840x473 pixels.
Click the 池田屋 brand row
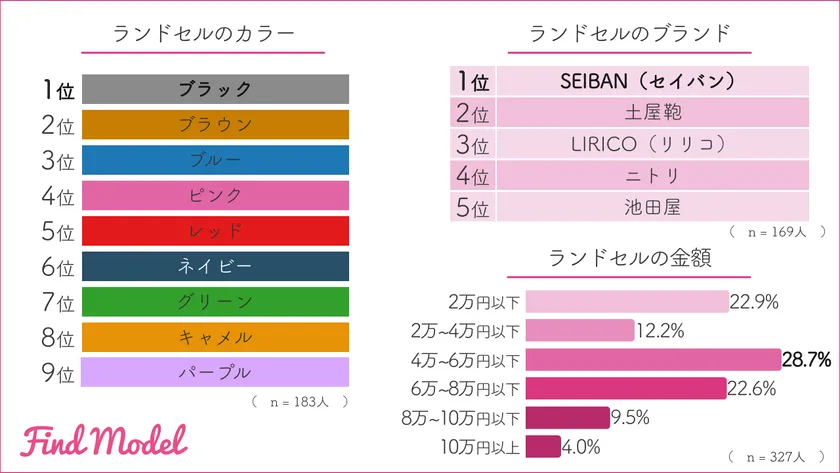[651, 208]
